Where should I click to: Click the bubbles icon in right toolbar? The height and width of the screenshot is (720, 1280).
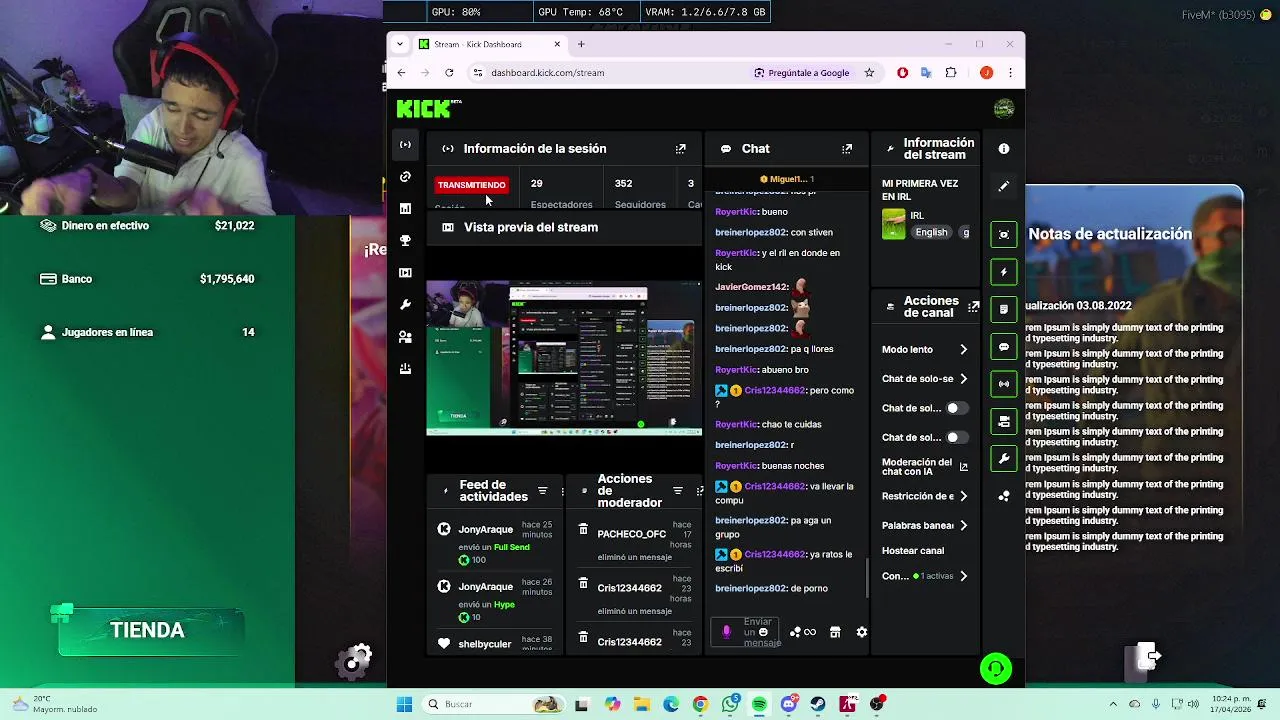pyautogui.click(x=1004, y=496)
